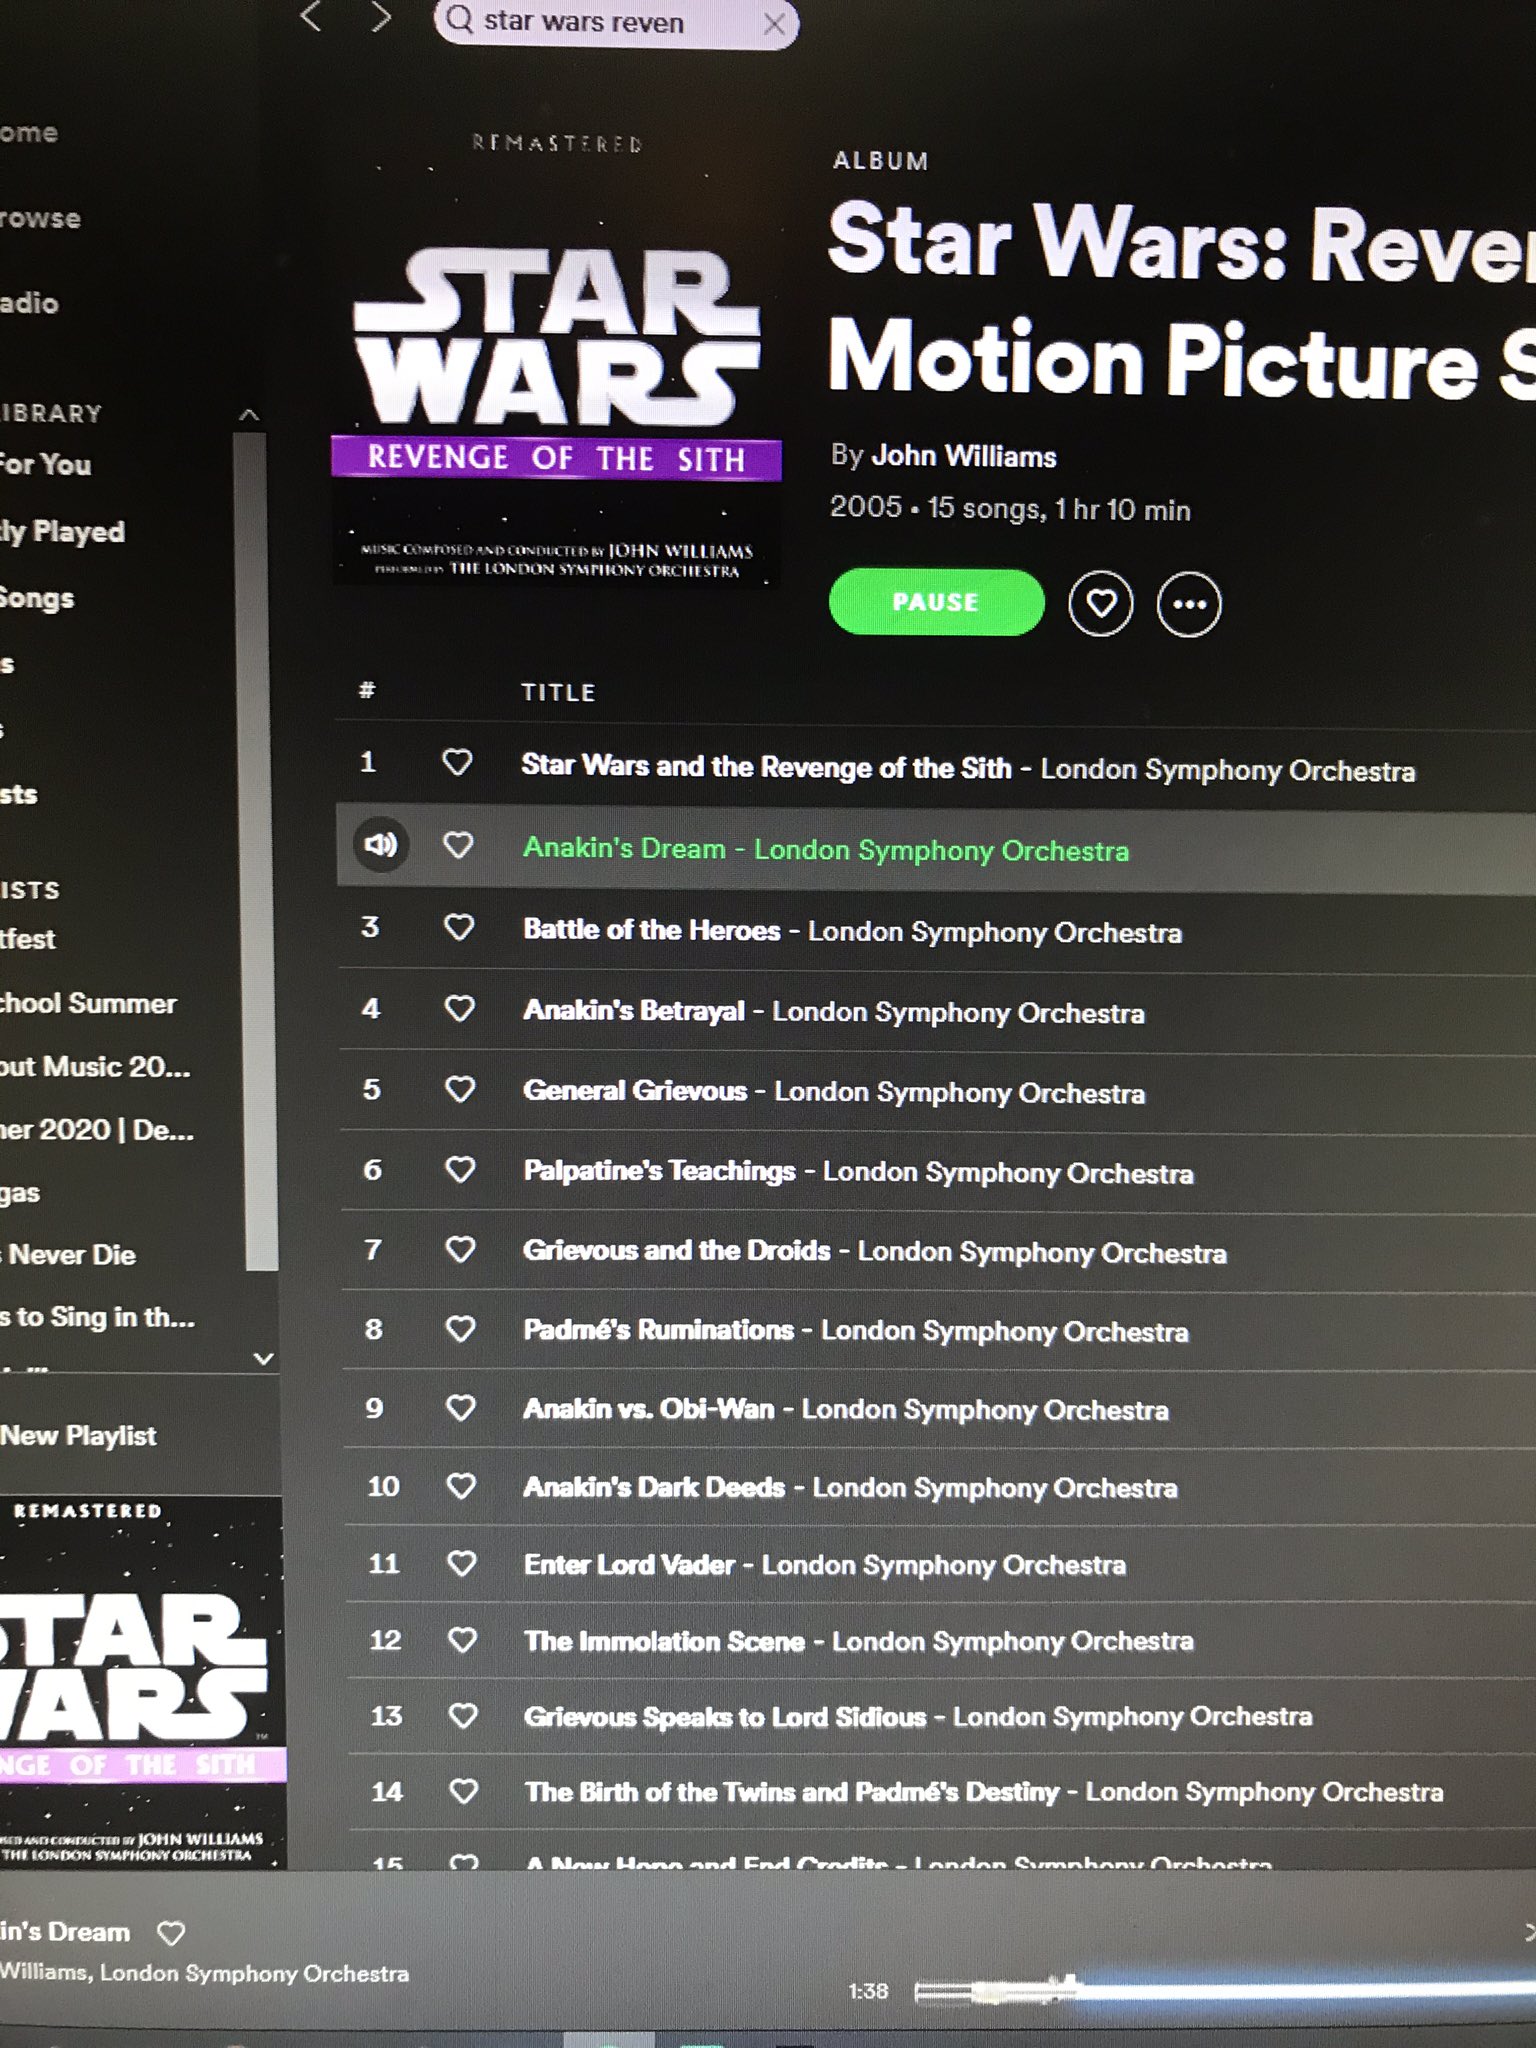Screen dimensions: 1536x2048
Task: Open London Symphony Orchestra in bottom bar
Action: point(254,1974)
